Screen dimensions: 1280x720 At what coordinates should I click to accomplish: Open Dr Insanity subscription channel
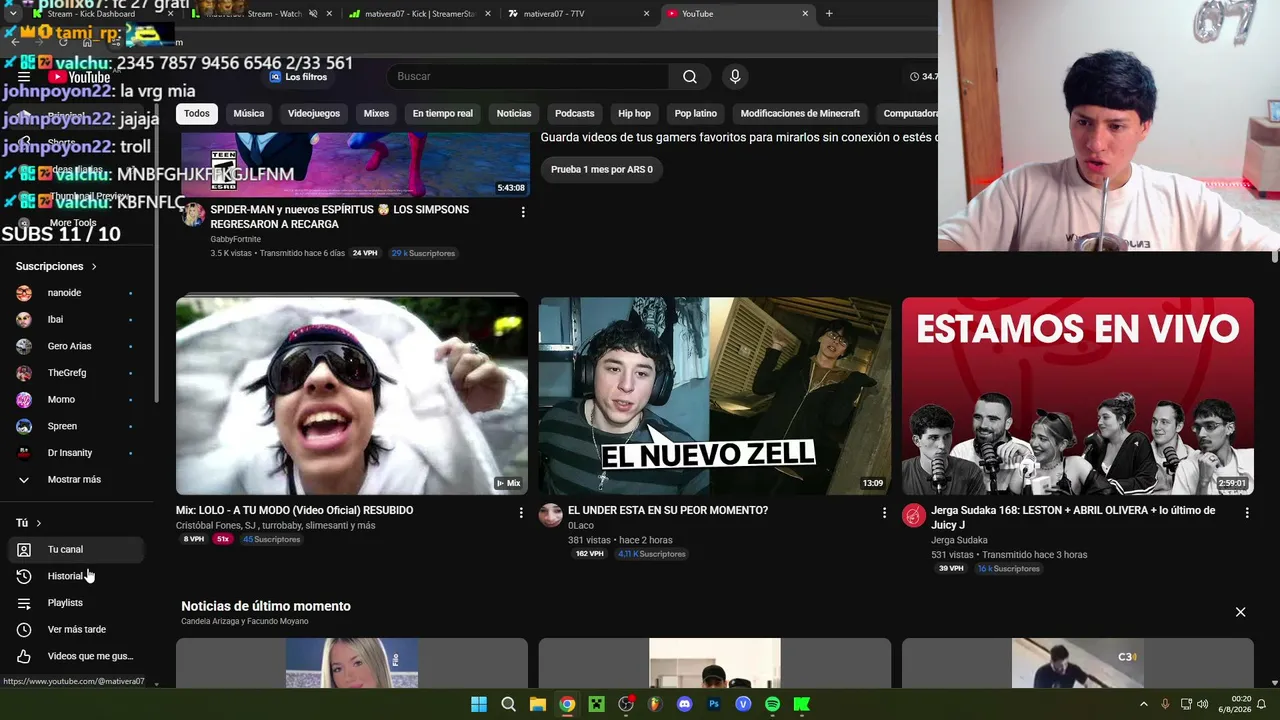pyautogui.click(x=76, y=453)
